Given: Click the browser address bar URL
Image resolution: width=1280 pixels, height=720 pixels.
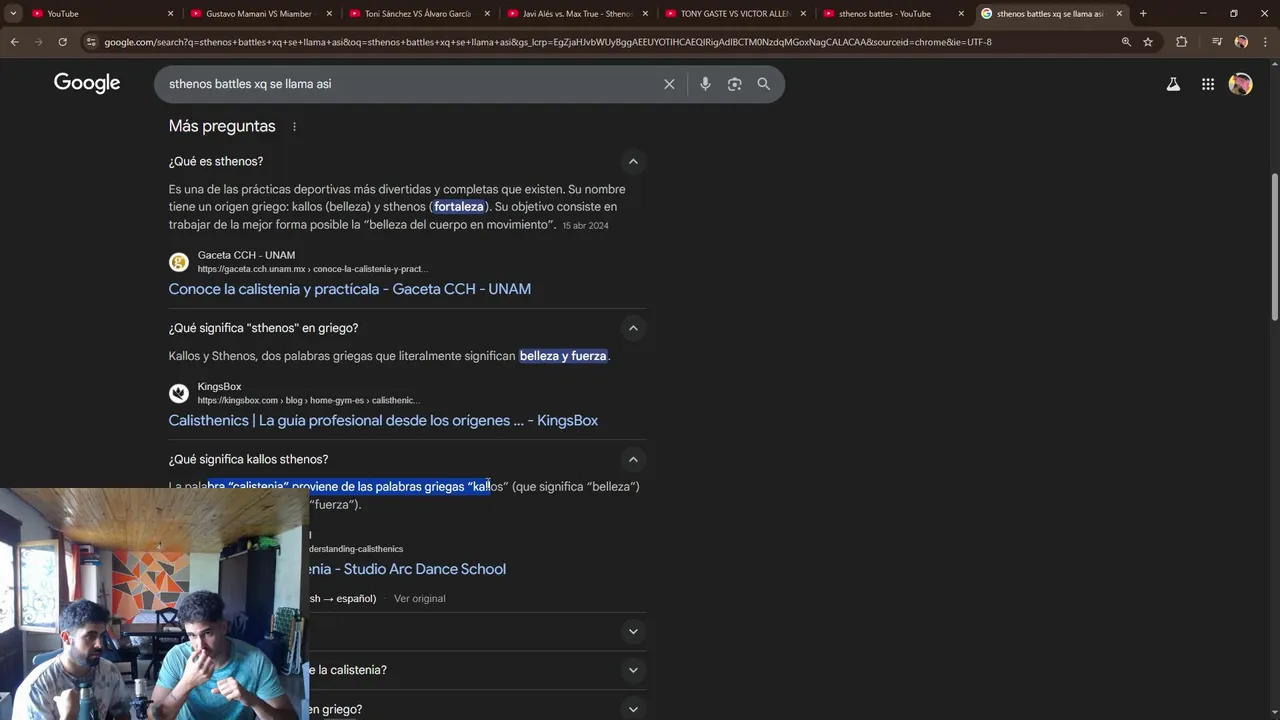Looking at the screenshot, I should point(548,42).
